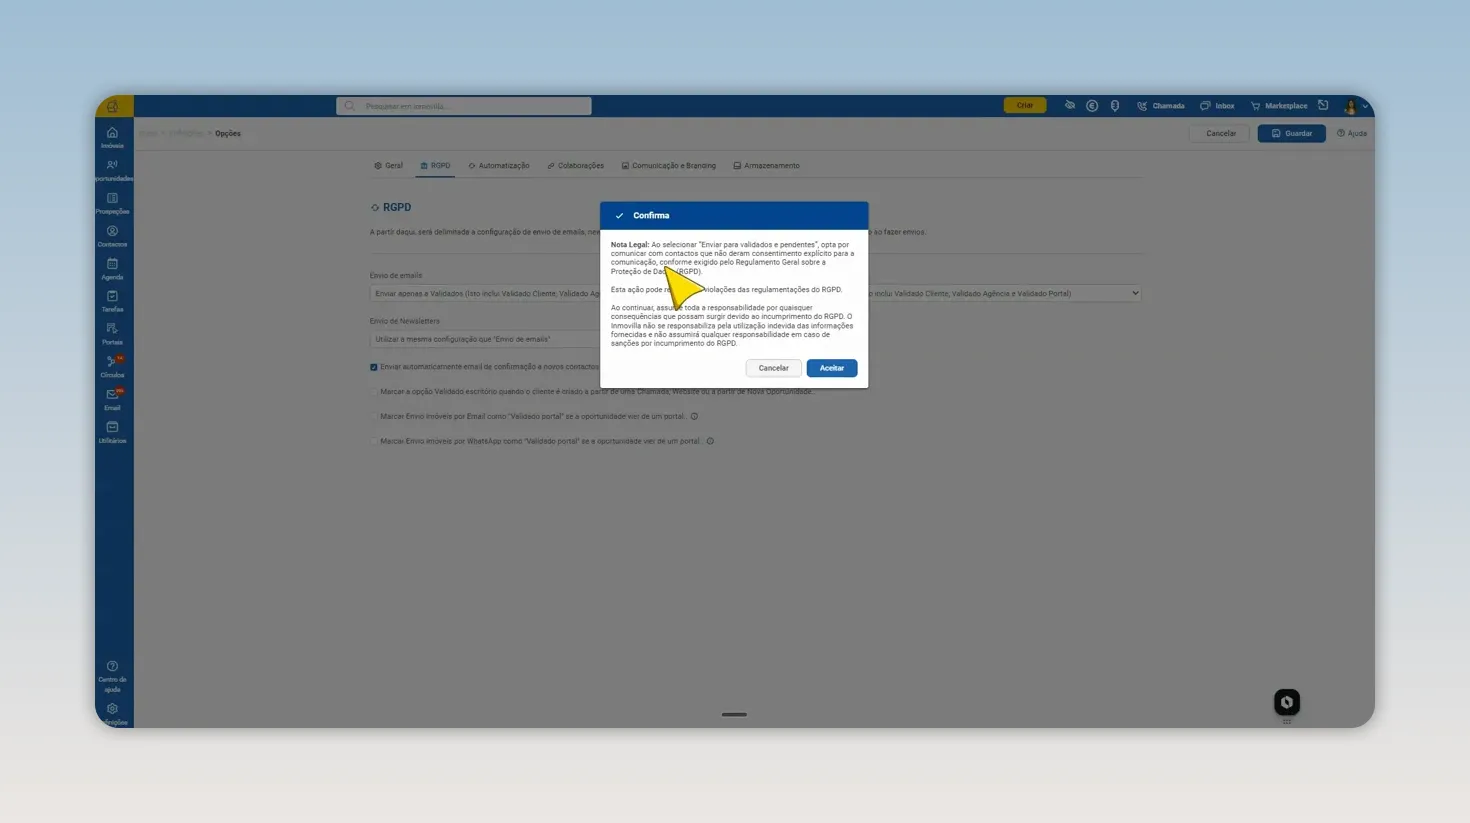Check Envio imóveis por Email validado portal
Viewport: 1470px width, 823px height.
pos(374,416)
